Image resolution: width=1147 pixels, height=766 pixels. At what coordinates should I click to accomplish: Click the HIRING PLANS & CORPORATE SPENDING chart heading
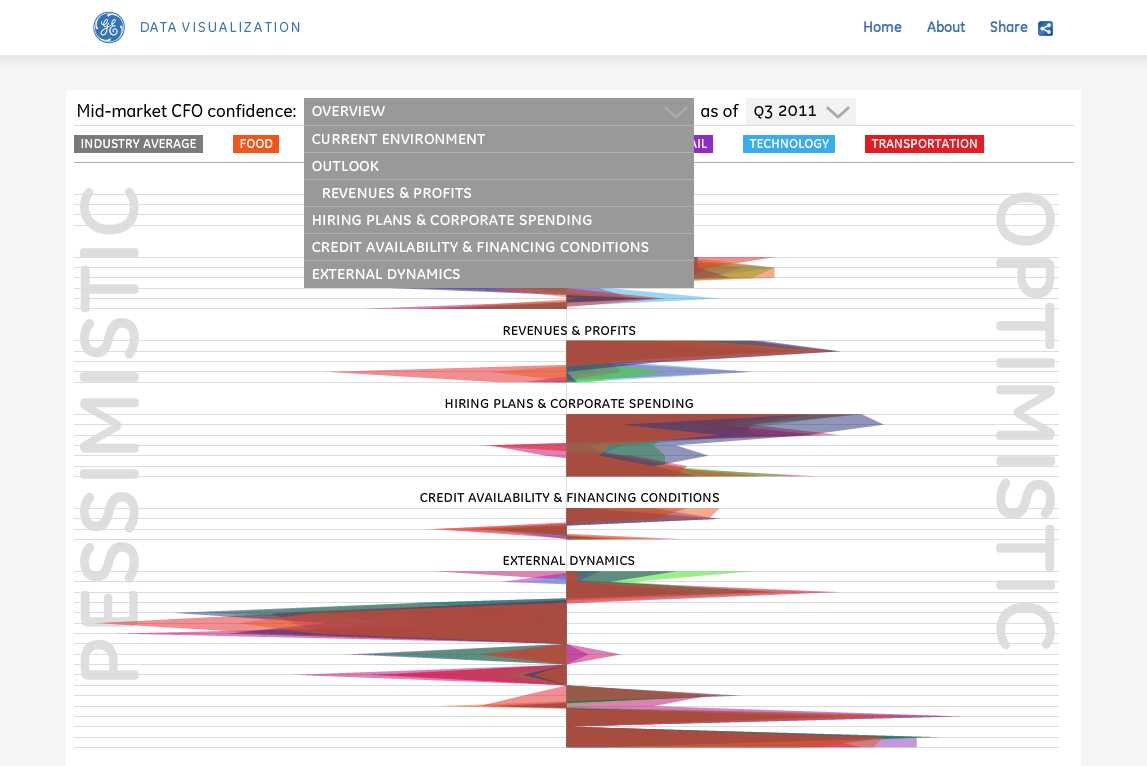(569, 404)
